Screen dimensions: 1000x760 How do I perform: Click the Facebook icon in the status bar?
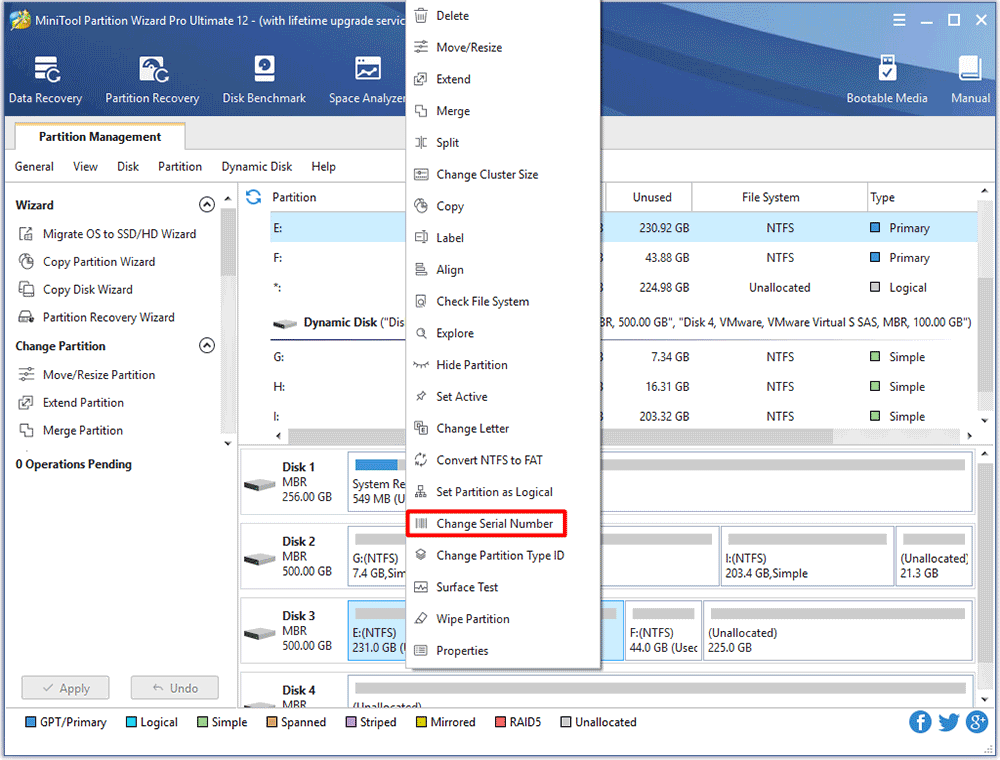919,721
